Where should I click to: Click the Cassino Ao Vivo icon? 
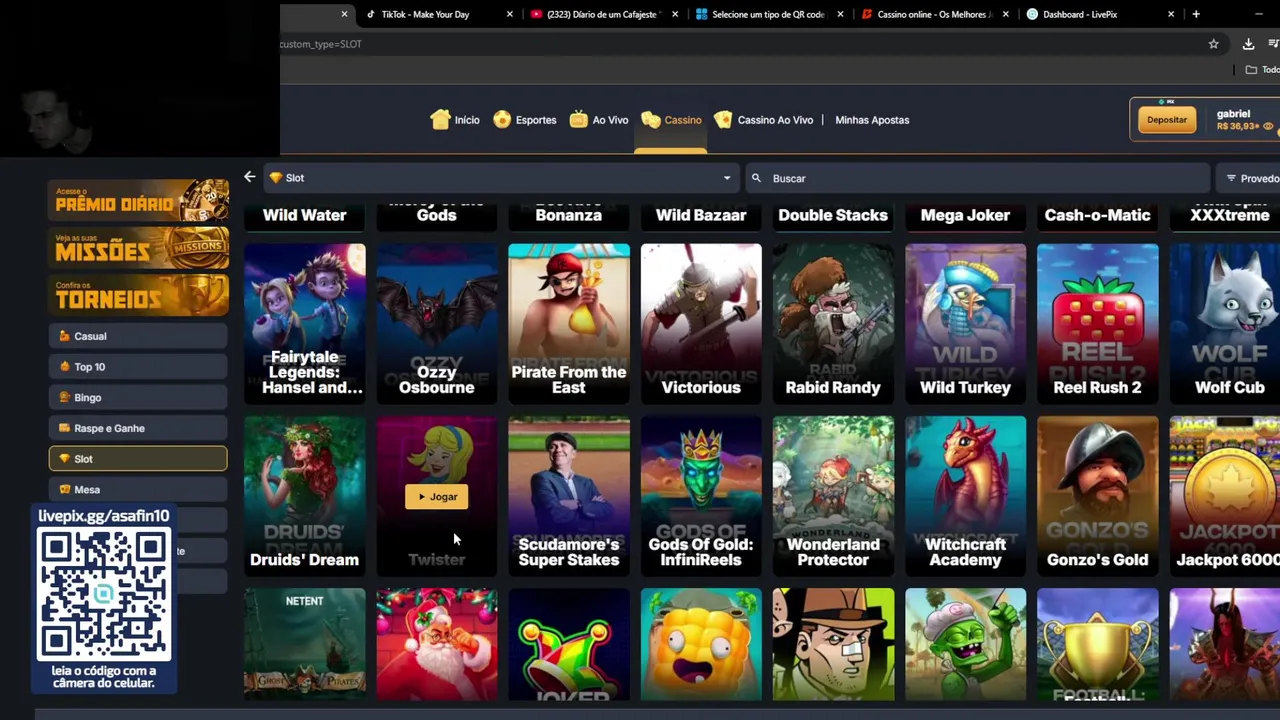click(723, 120)
